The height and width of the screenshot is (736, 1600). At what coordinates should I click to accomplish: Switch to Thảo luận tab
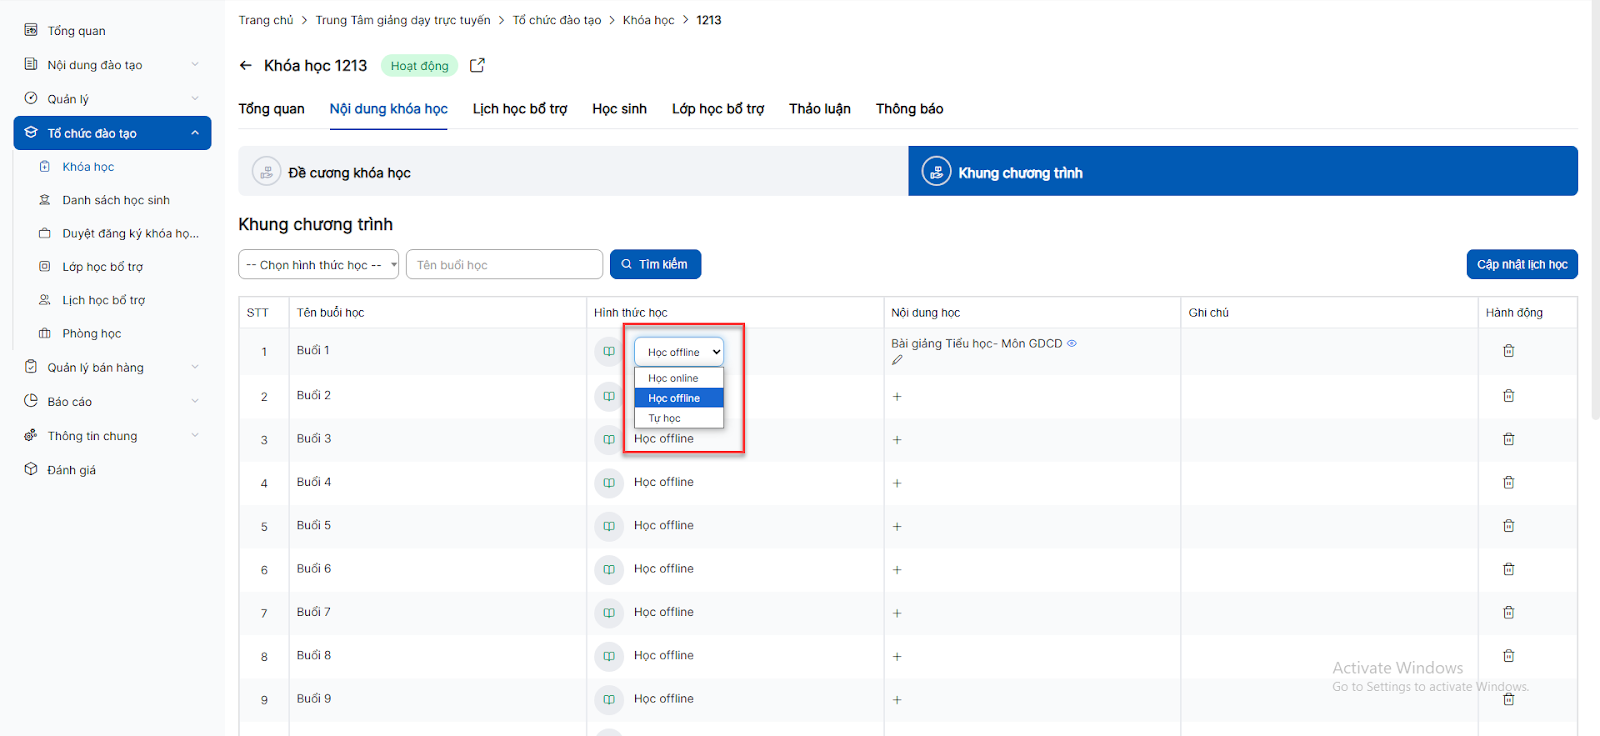point(820,109)
